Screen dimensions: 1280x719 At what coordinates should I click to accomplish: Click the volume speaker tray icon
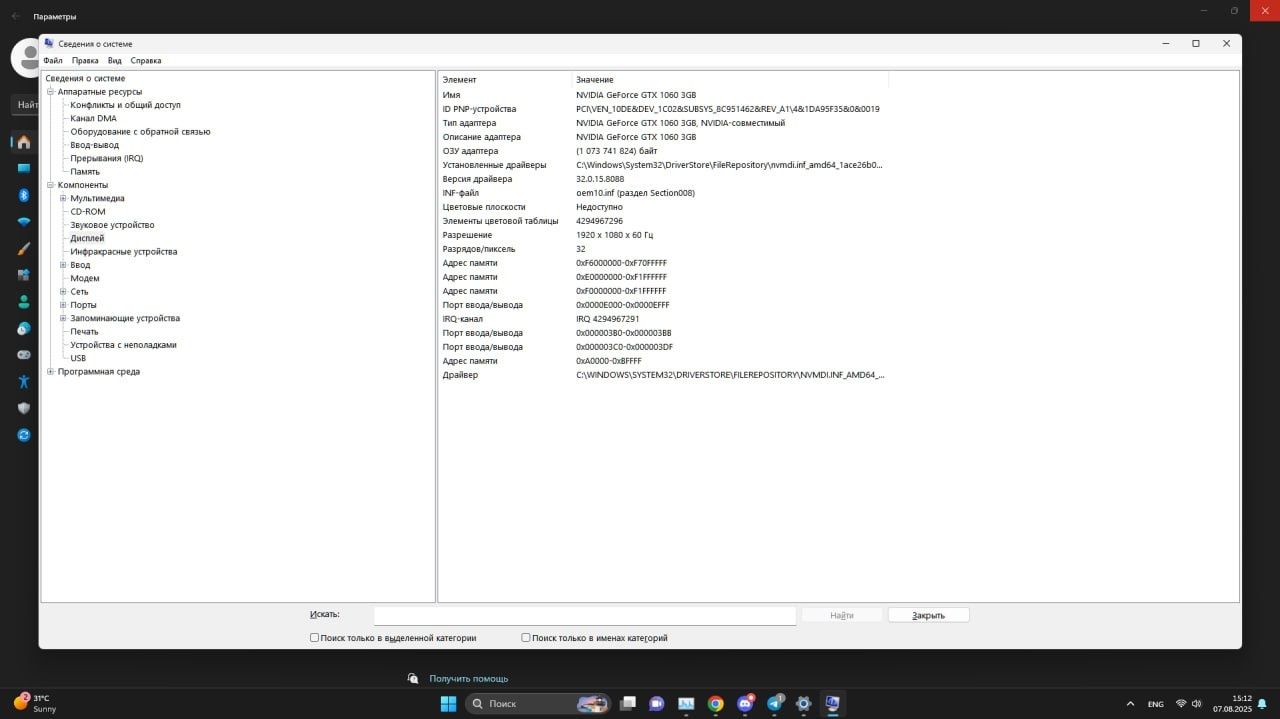pyautogui.click(x=1197, y=704)
